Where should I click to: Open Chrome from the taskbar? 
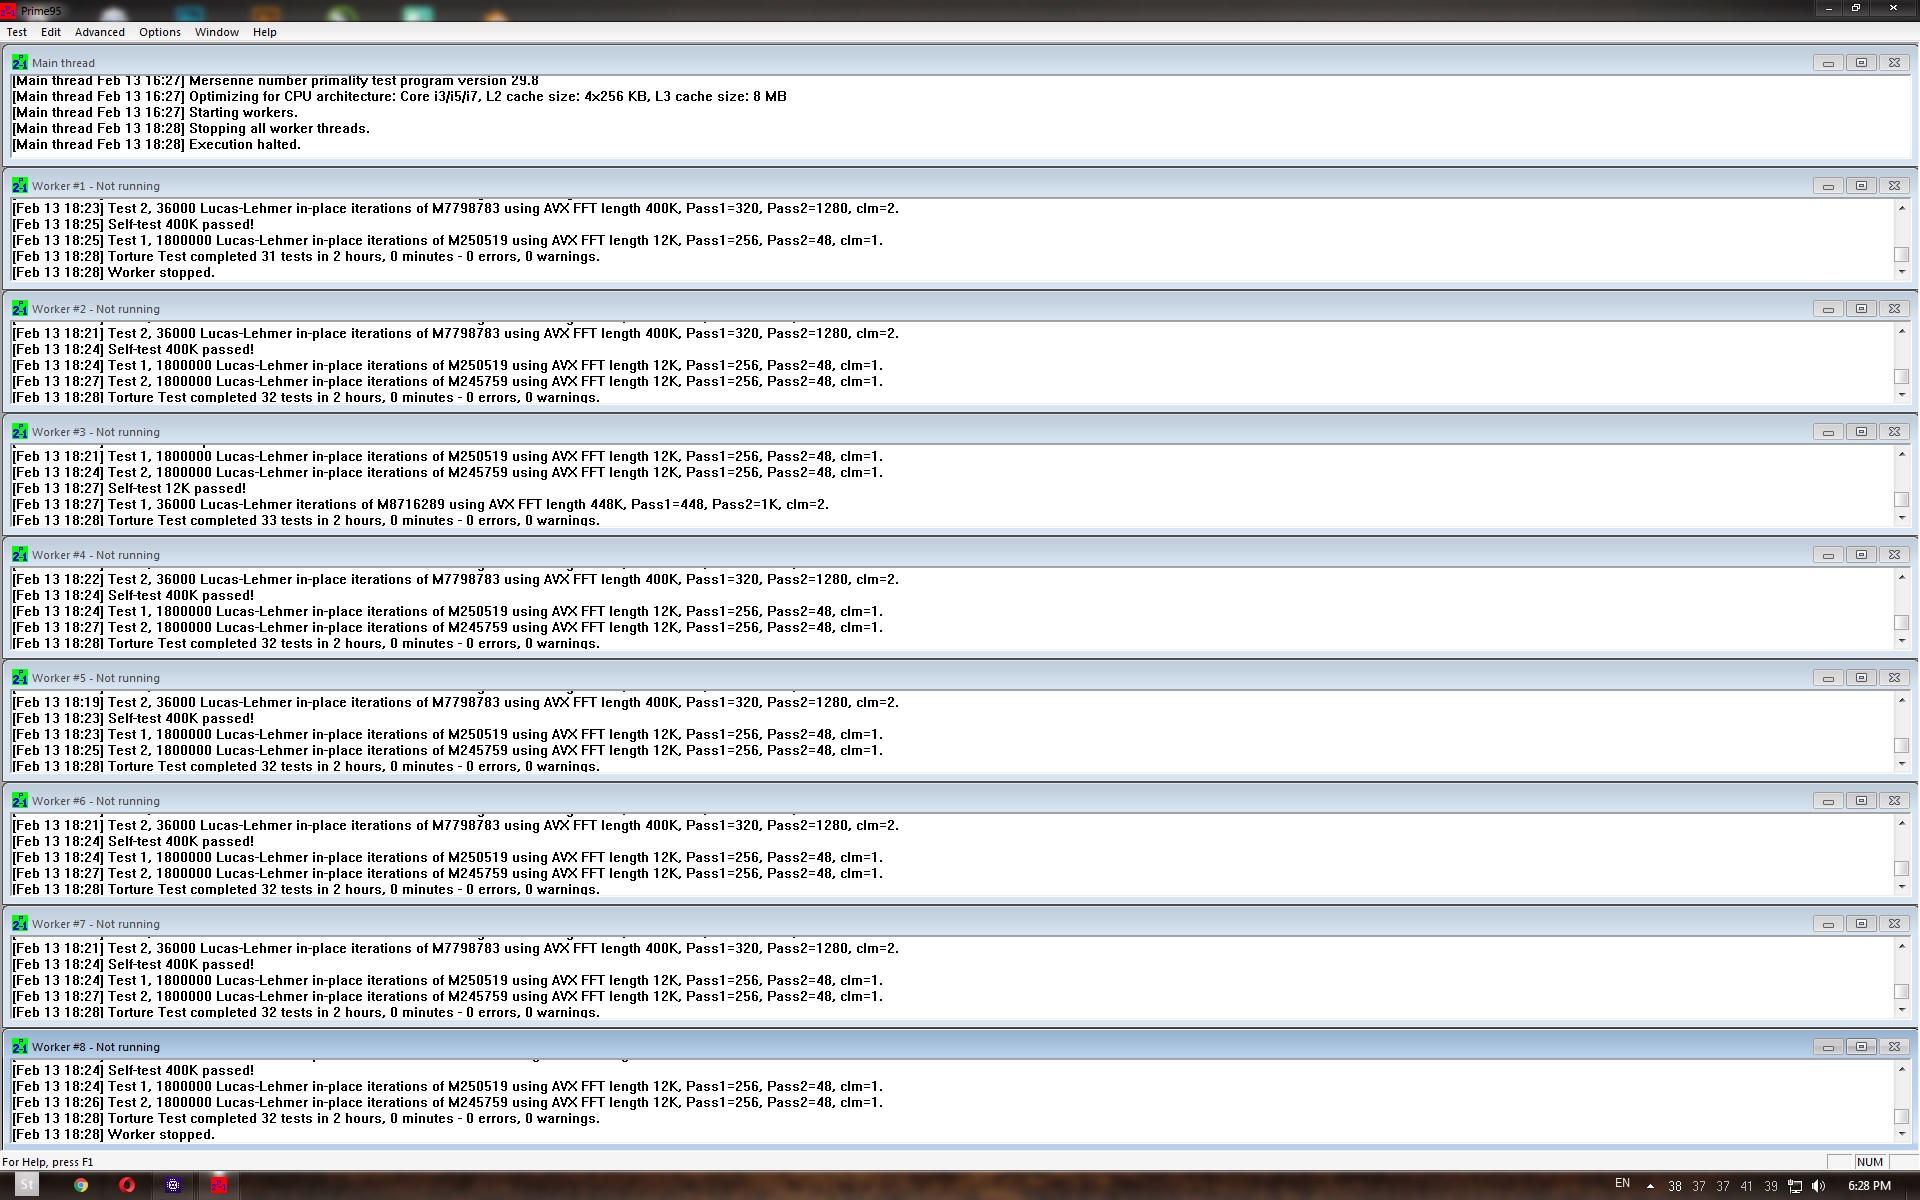(x=81, y=1185)
